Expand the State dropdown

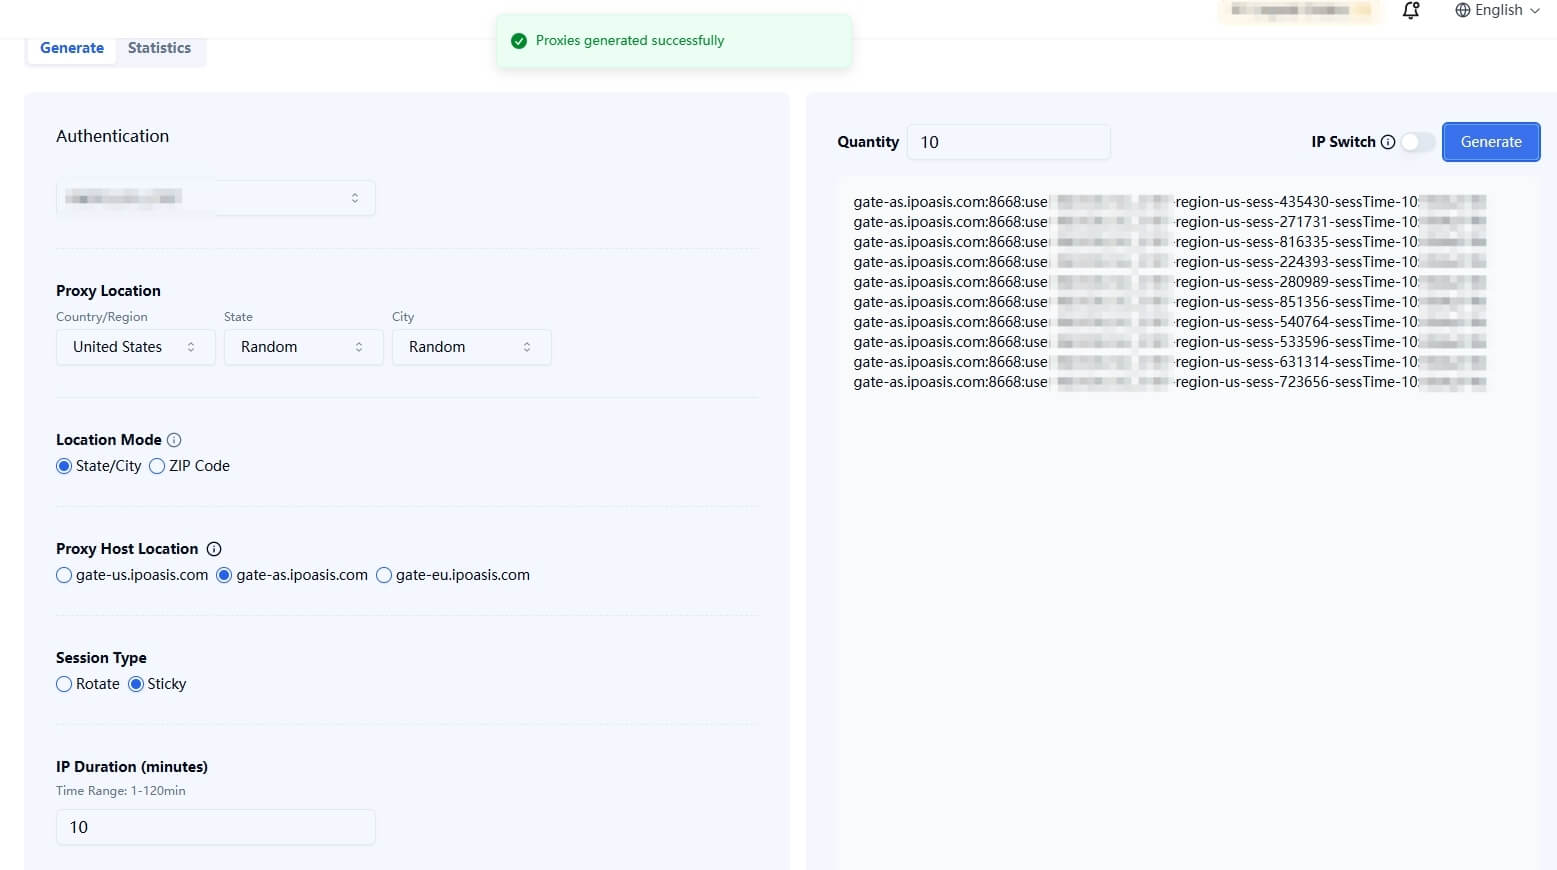[303, 347]
